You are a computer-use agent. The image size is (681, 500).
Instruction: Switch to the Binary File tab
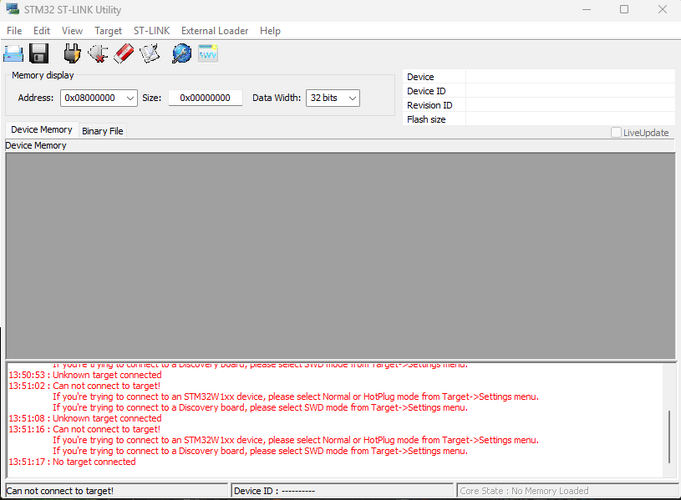(x=102, y=131)
